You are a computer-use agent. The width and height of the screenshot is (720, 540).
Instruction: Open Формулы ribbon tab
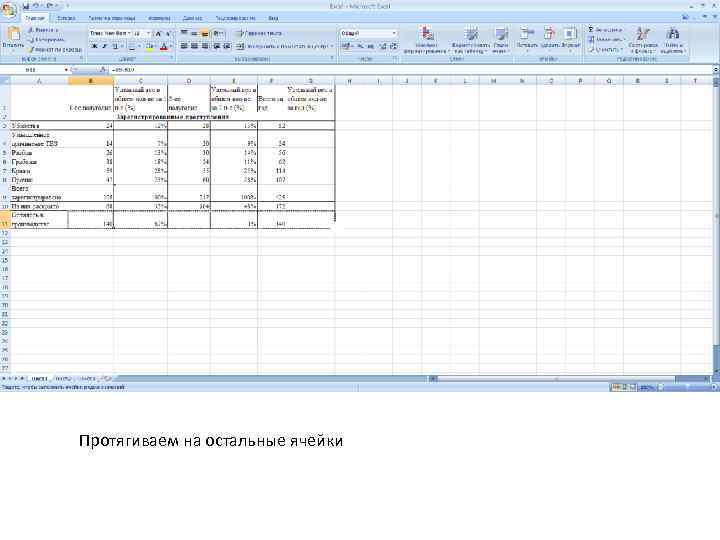pos(159,18)
